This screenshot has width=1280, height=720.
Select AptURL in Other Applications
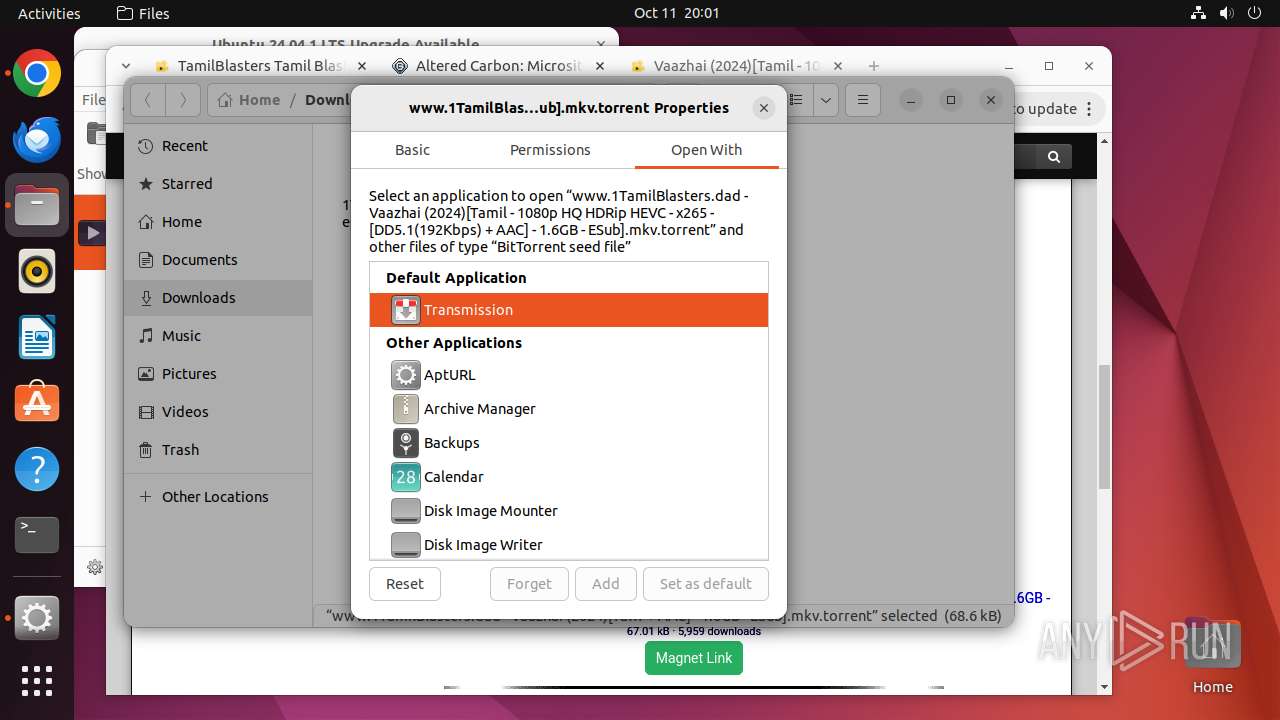(569, 375)
